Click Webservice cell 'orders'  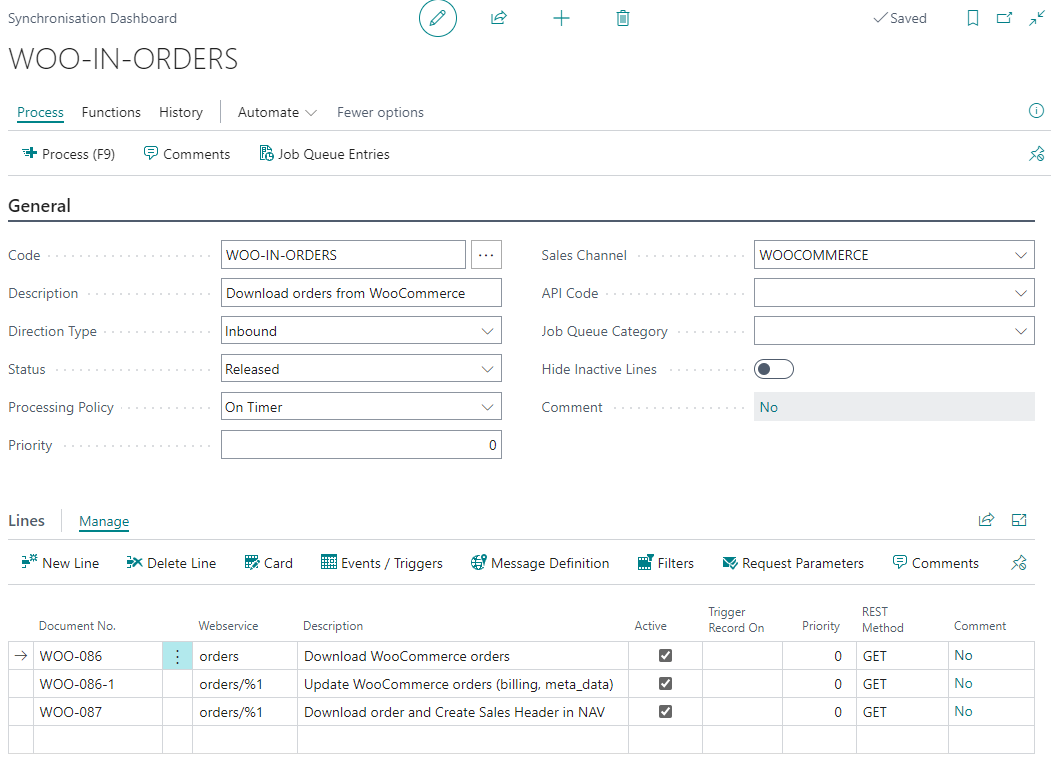click(x=245, y=656)
